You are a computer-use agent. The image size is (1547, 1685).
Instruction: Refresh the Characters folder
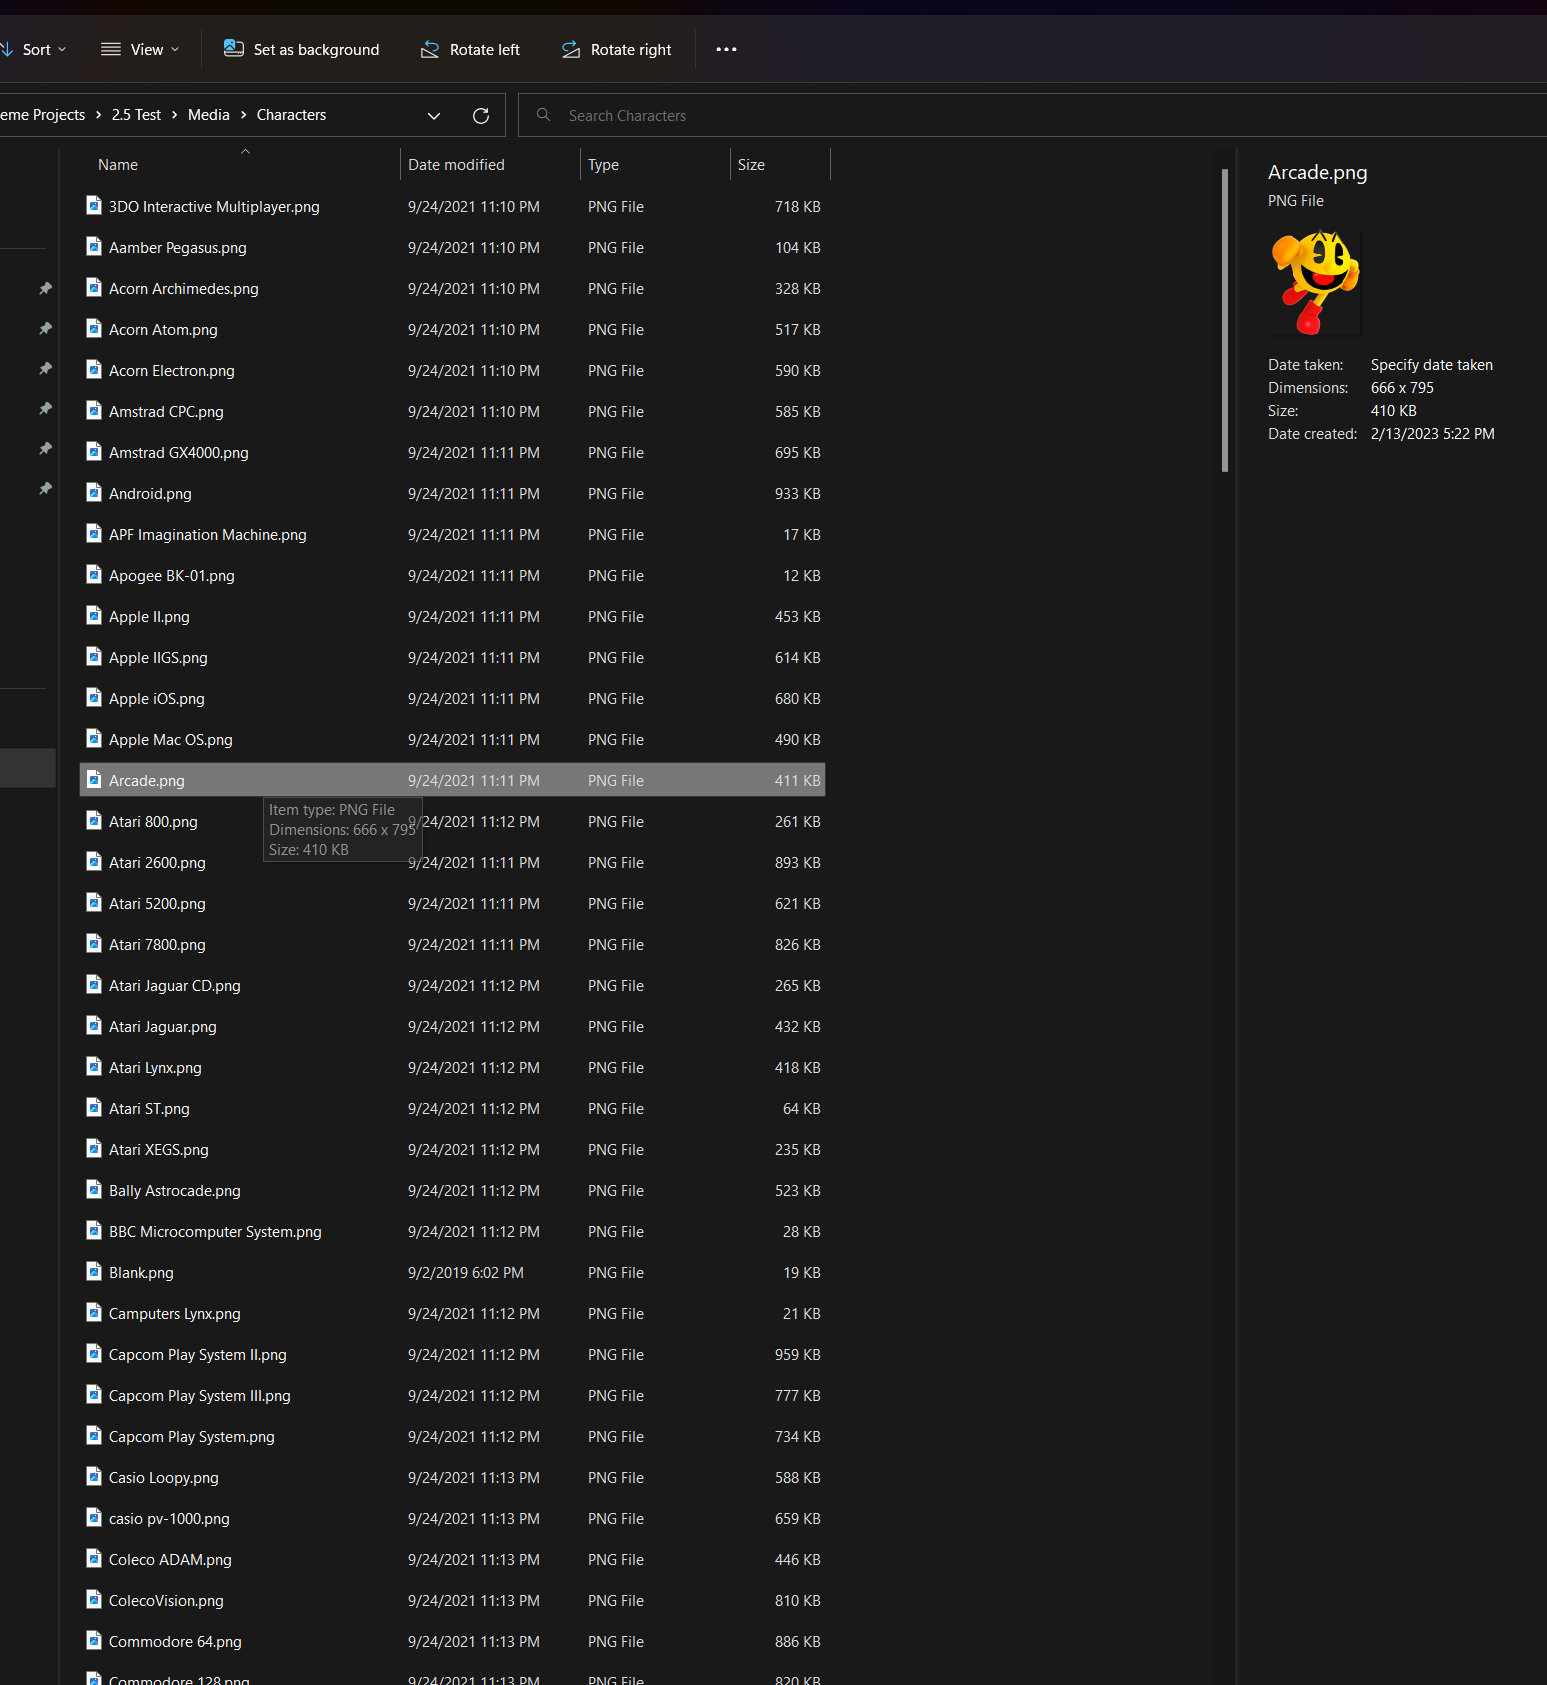481,115
